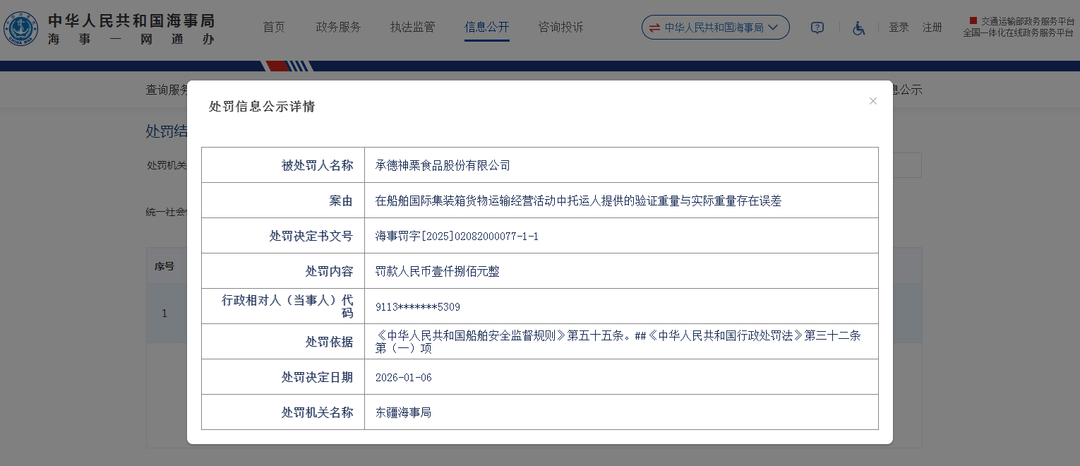This screenshot has height=466, width=1080.
Task: Open the 信息公开 menu item
Action: click(487, 27)
